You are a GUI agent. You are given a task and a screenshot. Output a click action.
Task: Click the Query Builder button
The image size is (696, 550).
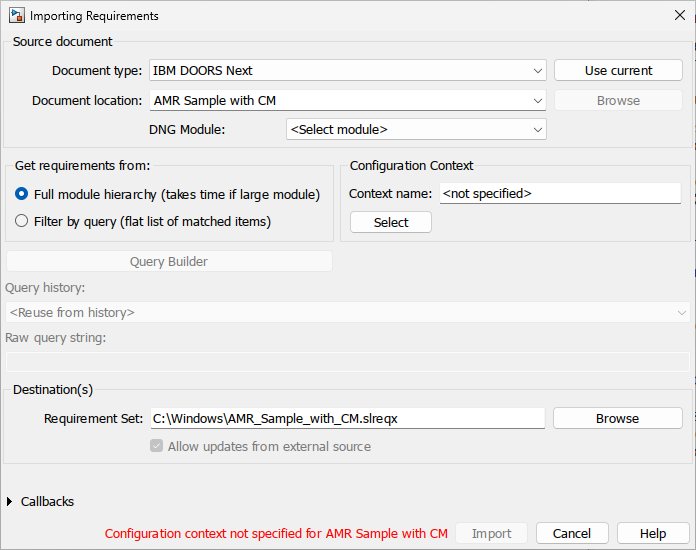coord(169,261)
